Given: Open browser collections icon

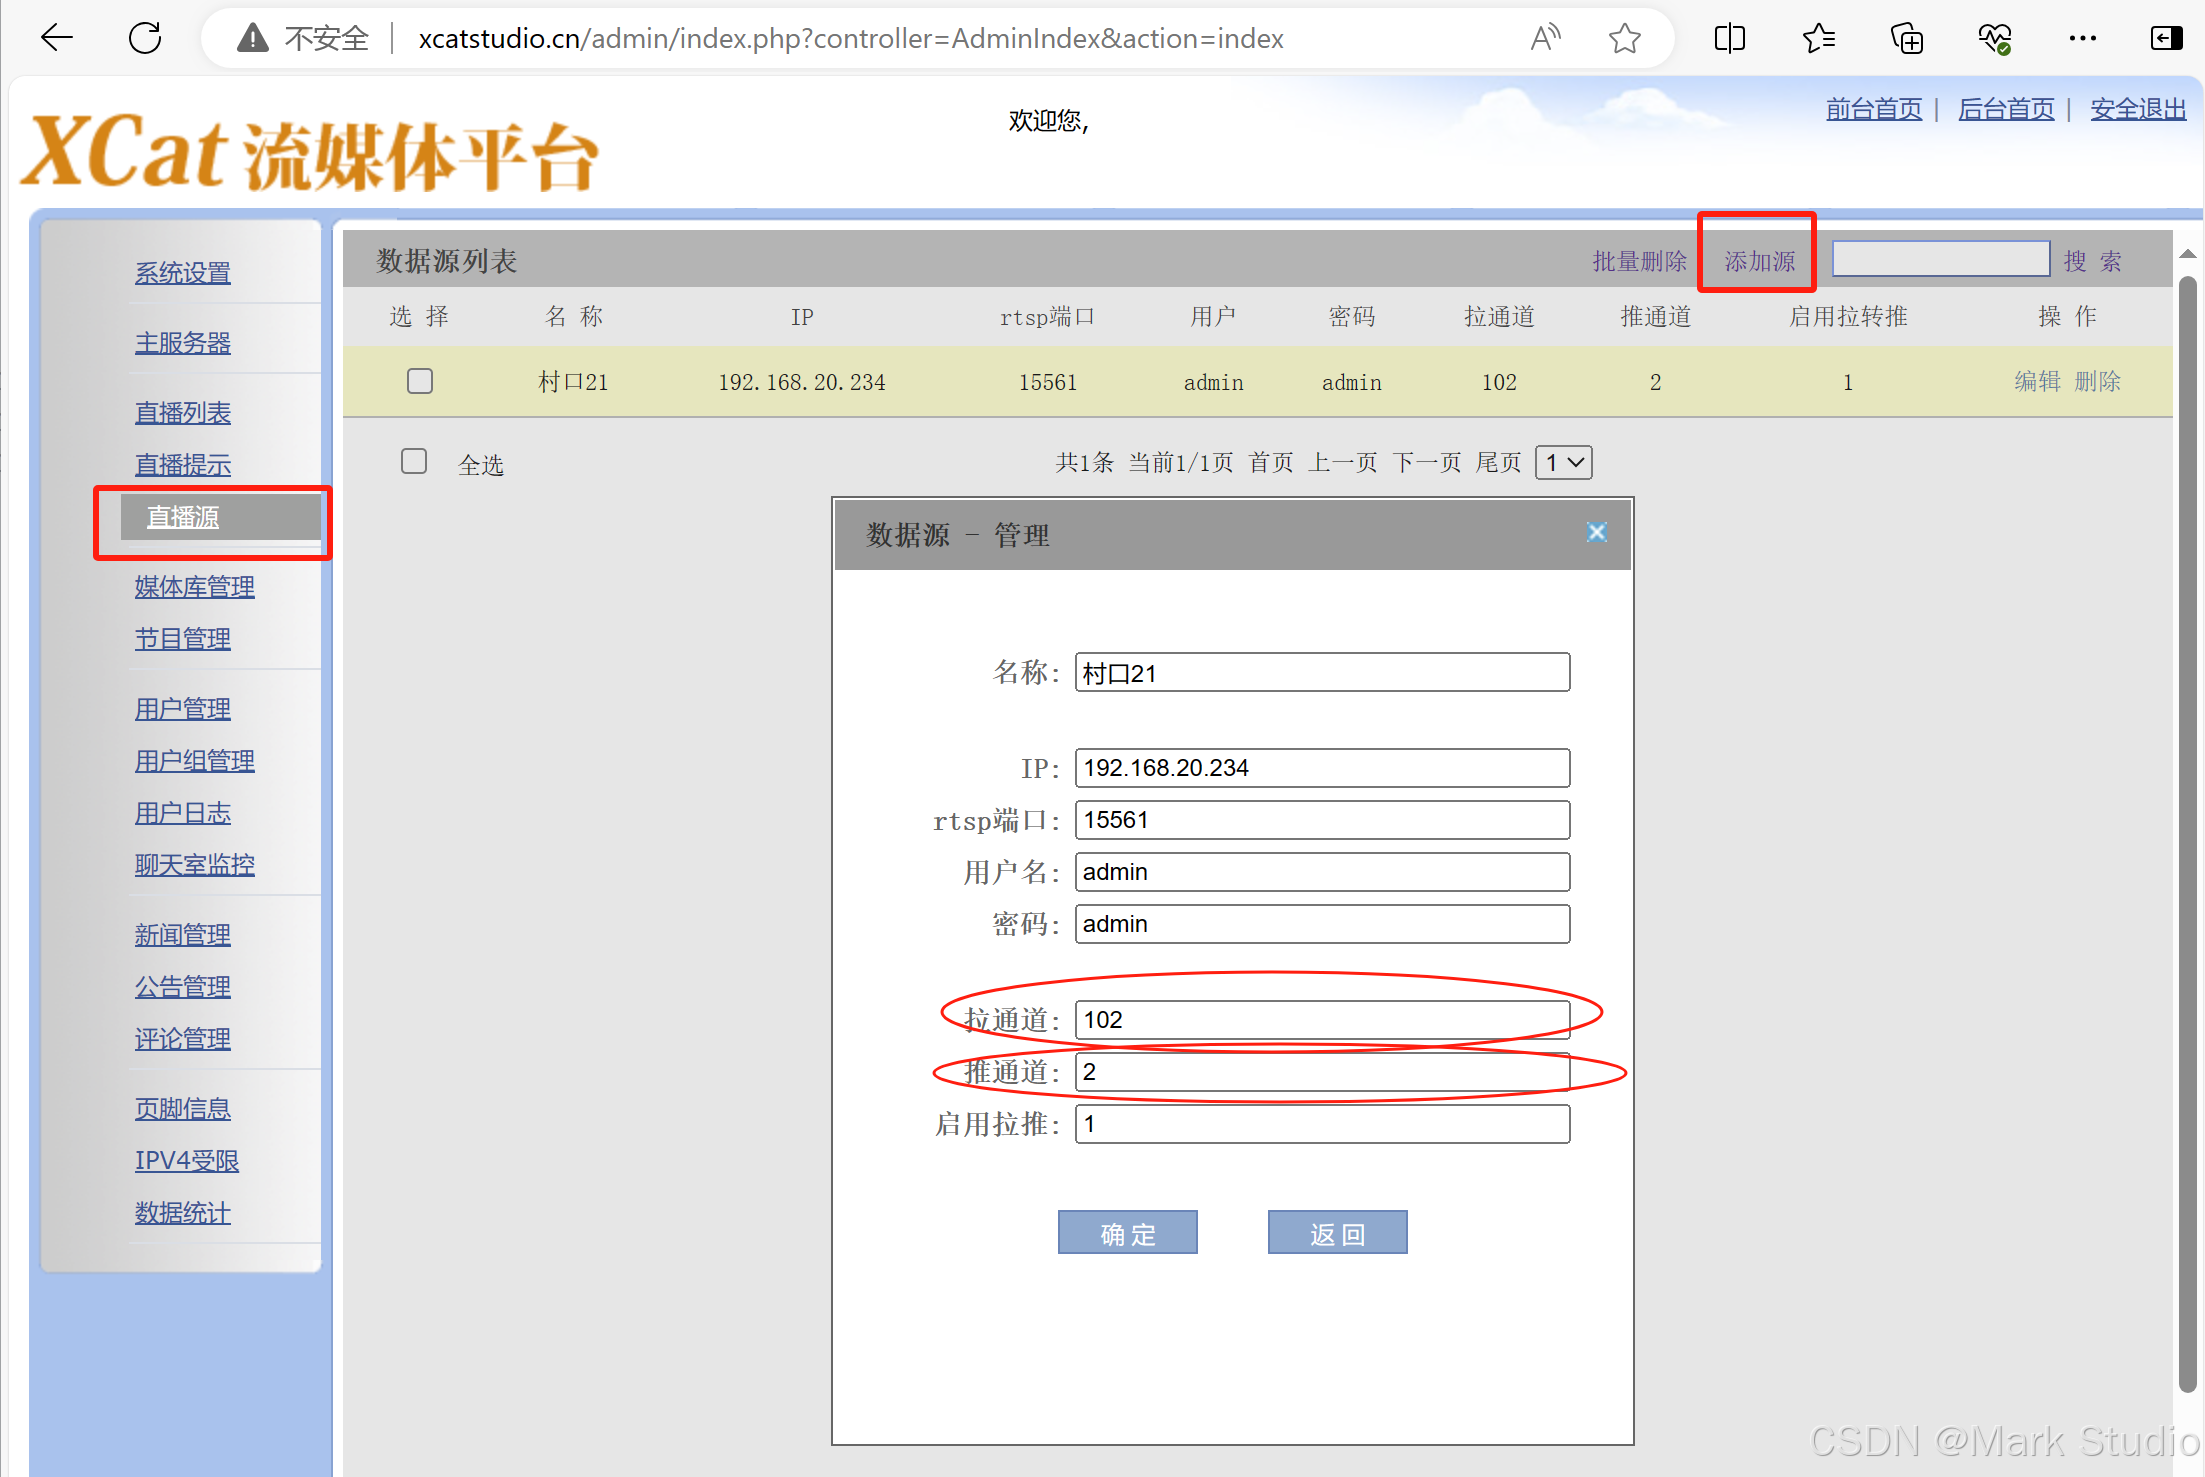Looking at the screenshot, I should 1907,38.
